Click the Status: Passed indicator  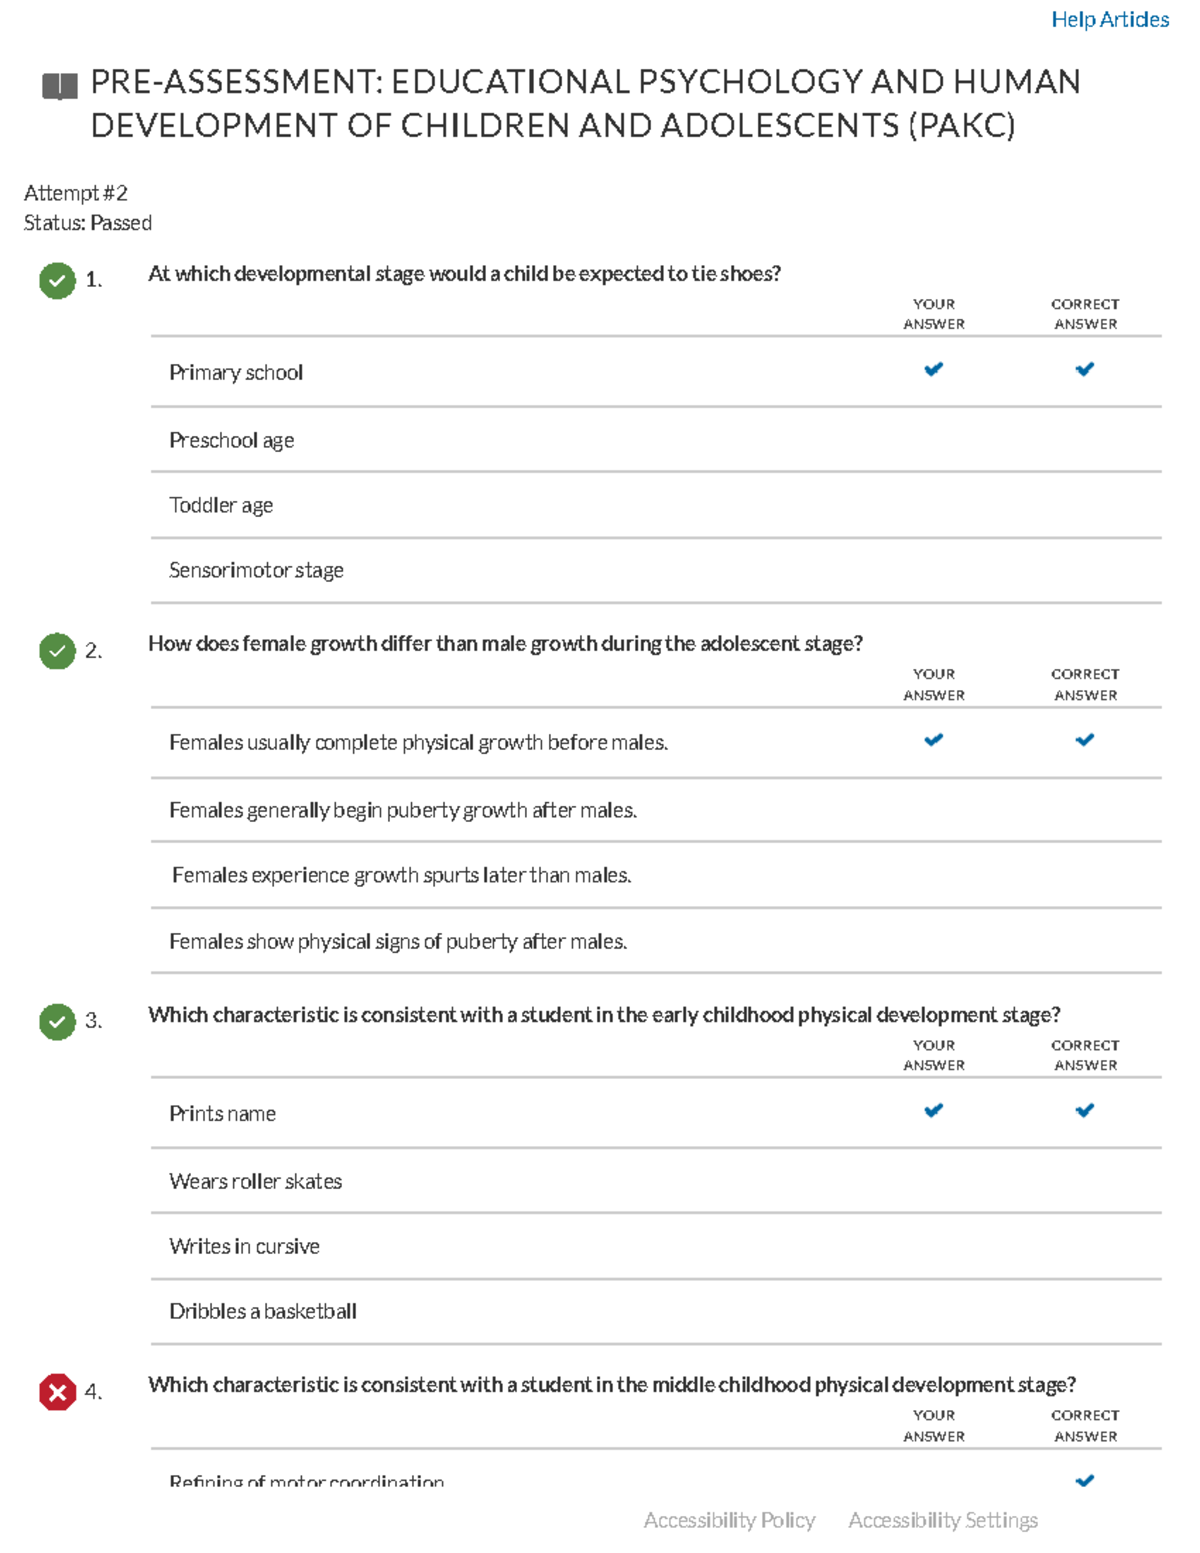[x=88, y=222]
